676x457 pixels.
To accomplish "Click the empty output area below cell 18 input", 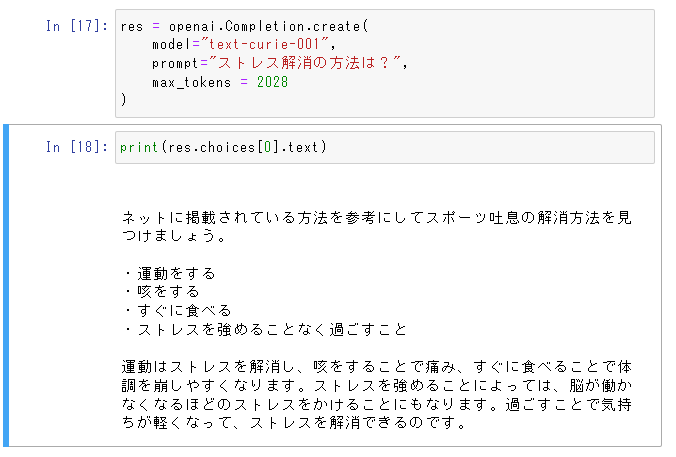I will 385,186.
